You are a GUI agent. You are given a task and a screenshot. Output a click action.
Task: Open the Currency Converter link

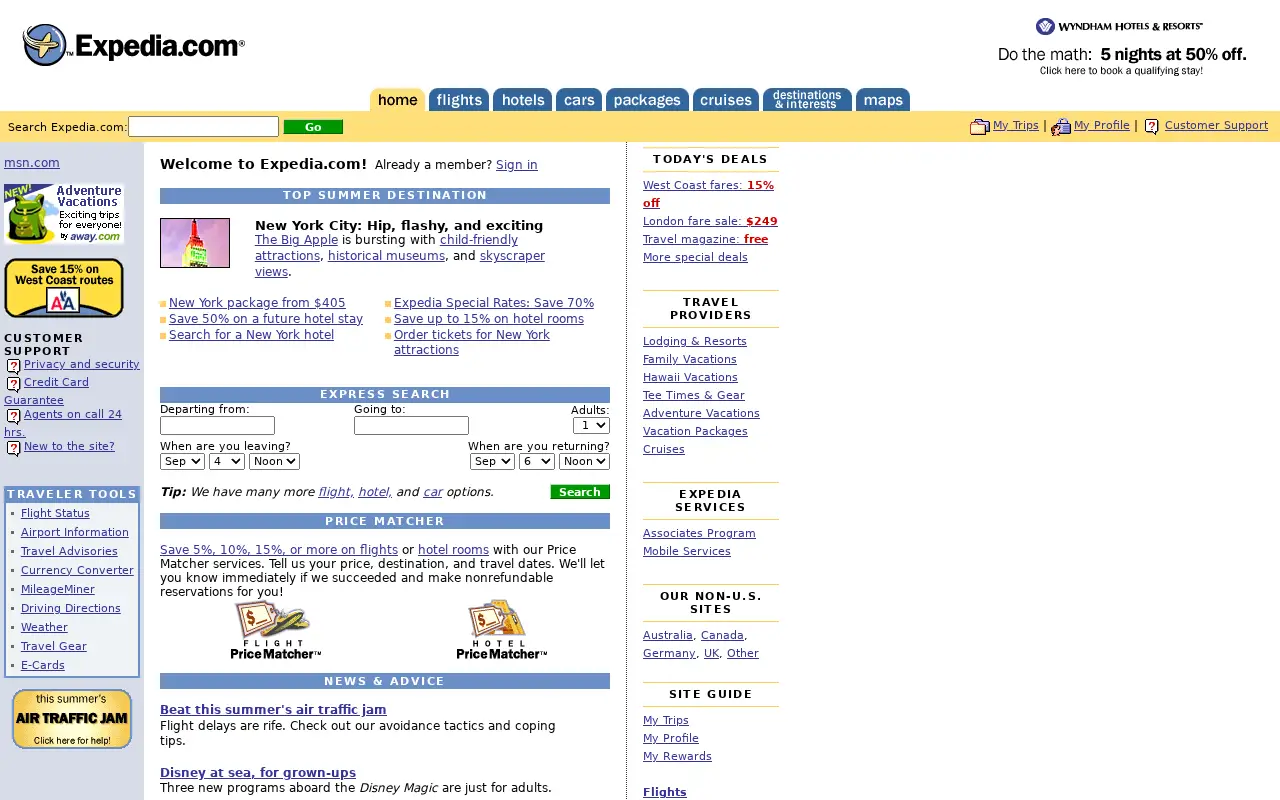coord(77,570)
